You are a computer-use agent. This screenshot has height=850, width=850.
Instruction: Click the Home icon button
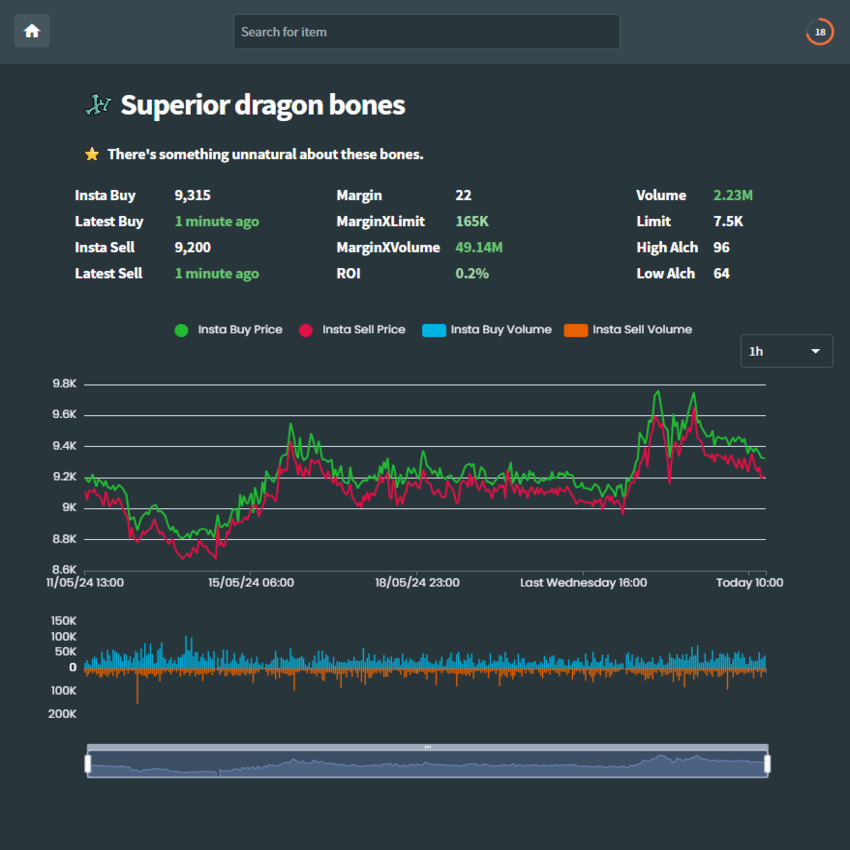(x=32, y=31)
